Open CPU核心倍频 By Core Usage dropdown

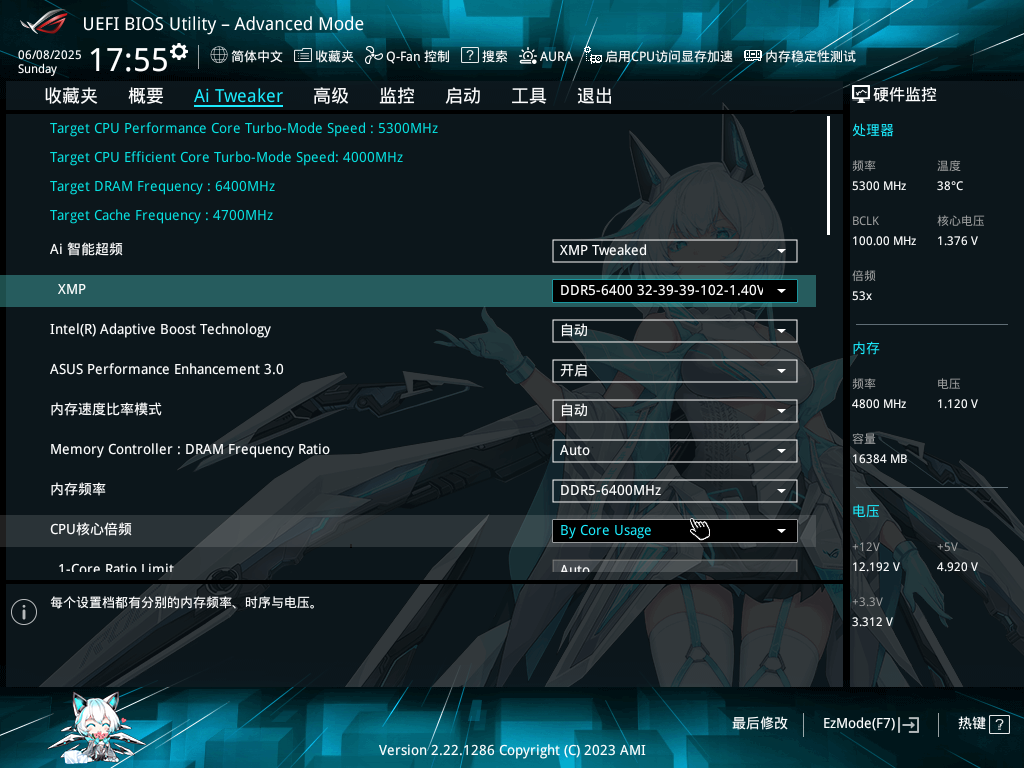(x=675, y=530)
